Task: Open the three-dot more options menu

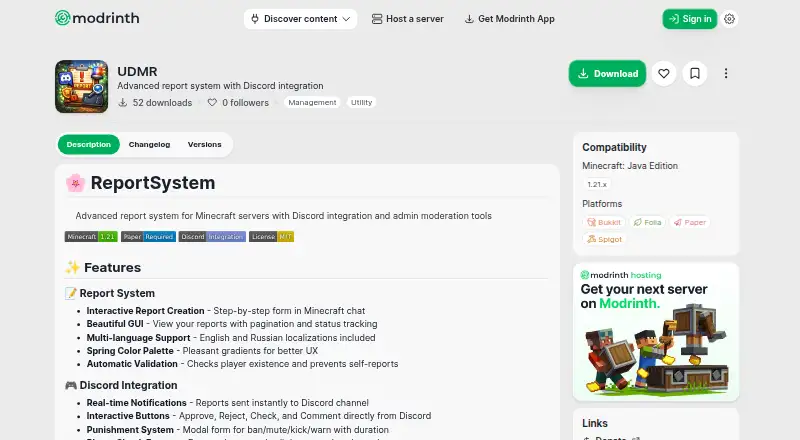Action: [726, 74]
